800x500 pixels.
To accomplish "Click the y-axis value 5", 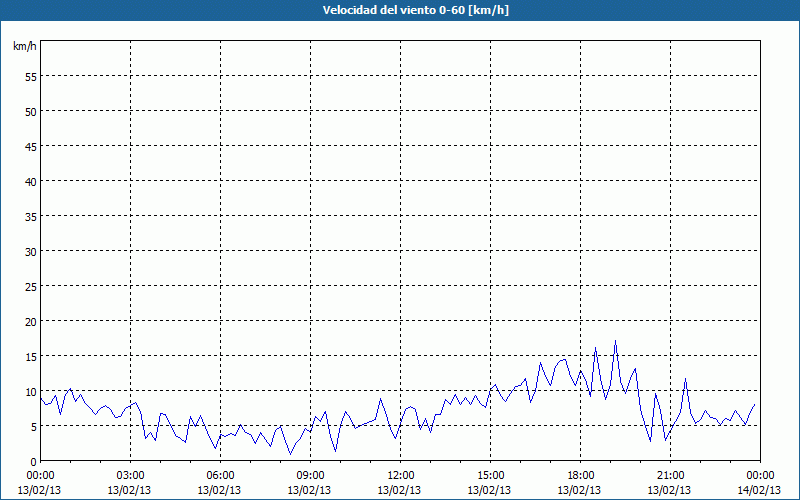I will click(x=34, y=427).
